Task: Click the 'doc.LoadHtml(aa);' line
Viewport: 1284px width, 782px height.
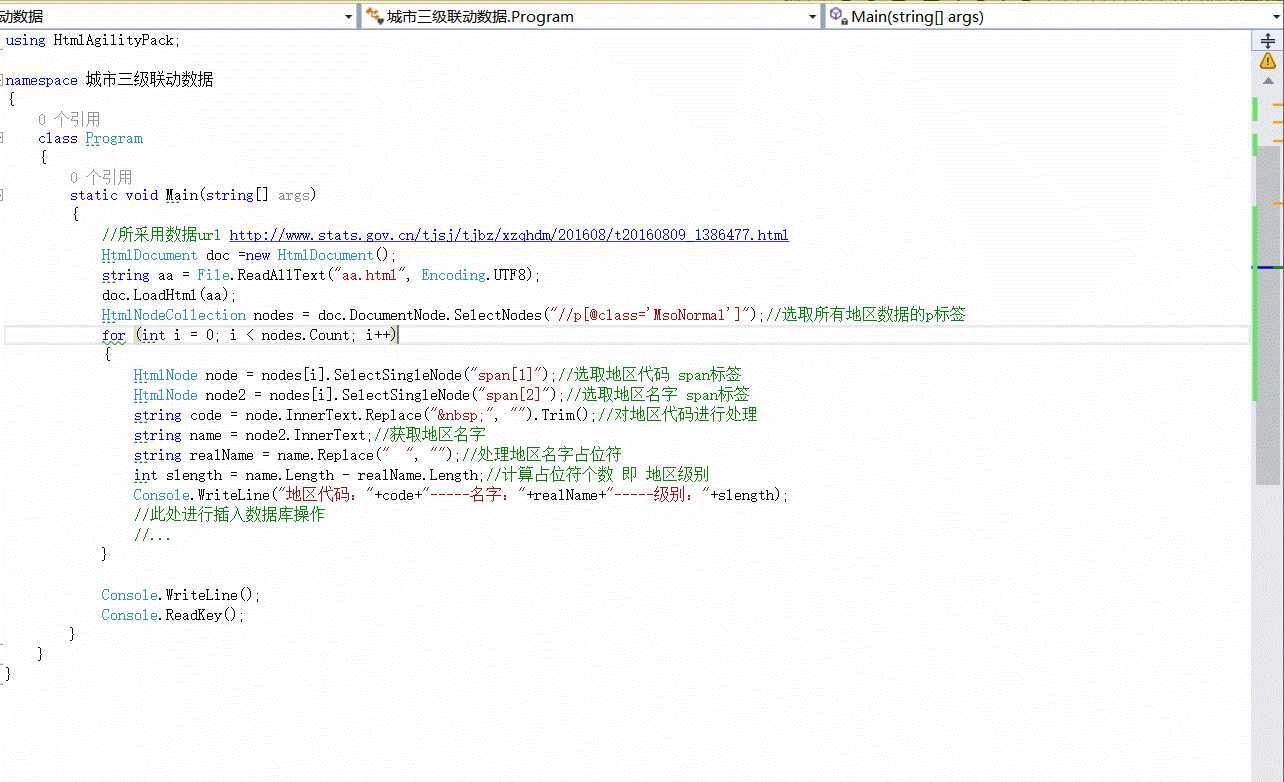Action: coord(170,295)
